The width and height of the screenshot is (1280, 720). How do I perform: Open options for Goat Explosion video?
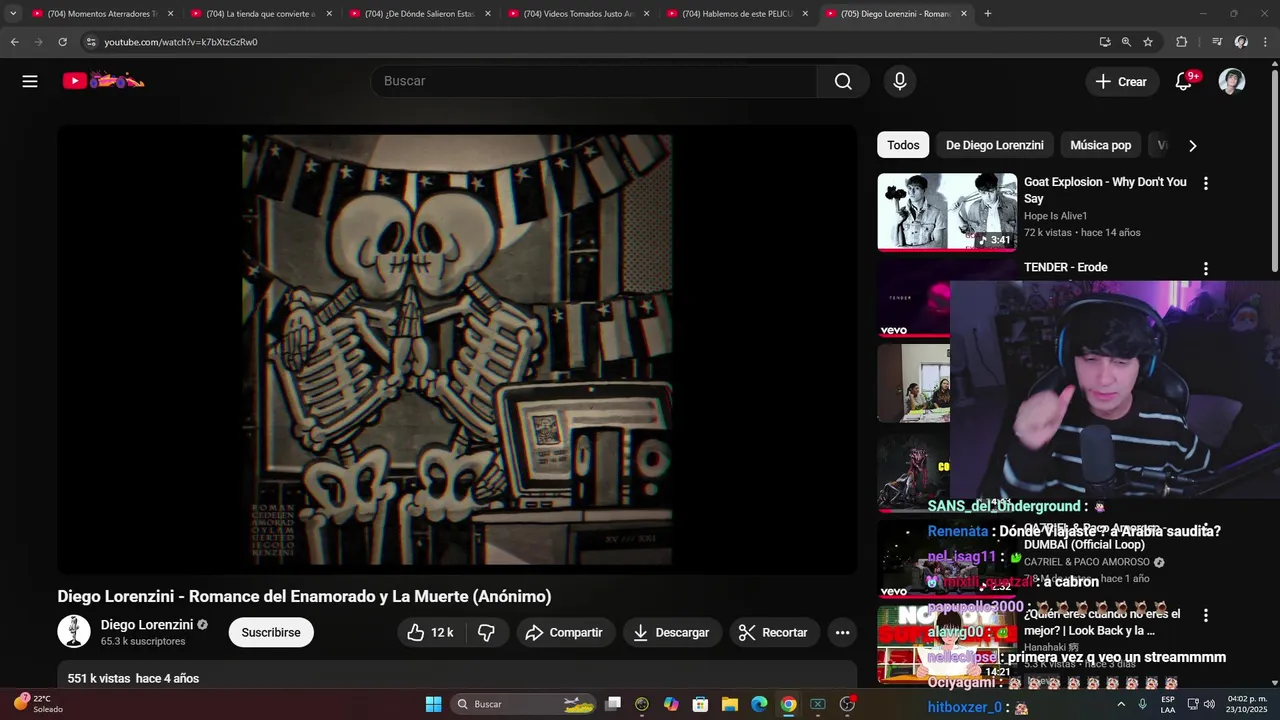pos(1205,183)
